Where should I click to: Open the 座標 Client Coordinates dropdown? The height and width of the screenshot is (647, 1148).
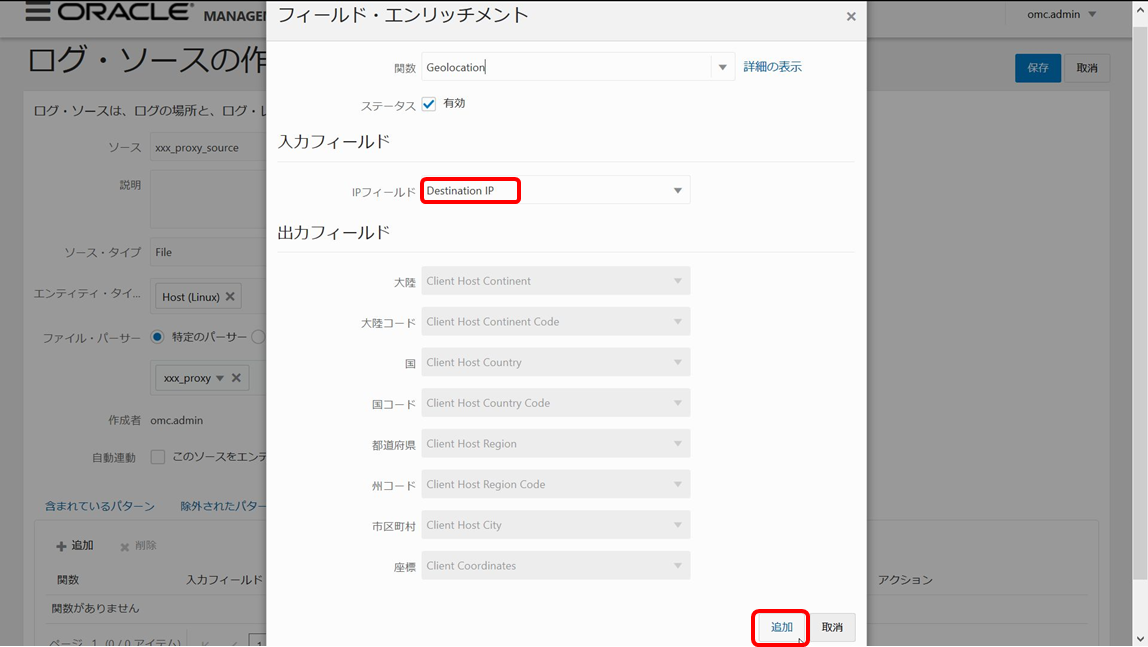[x=556, y=566]
